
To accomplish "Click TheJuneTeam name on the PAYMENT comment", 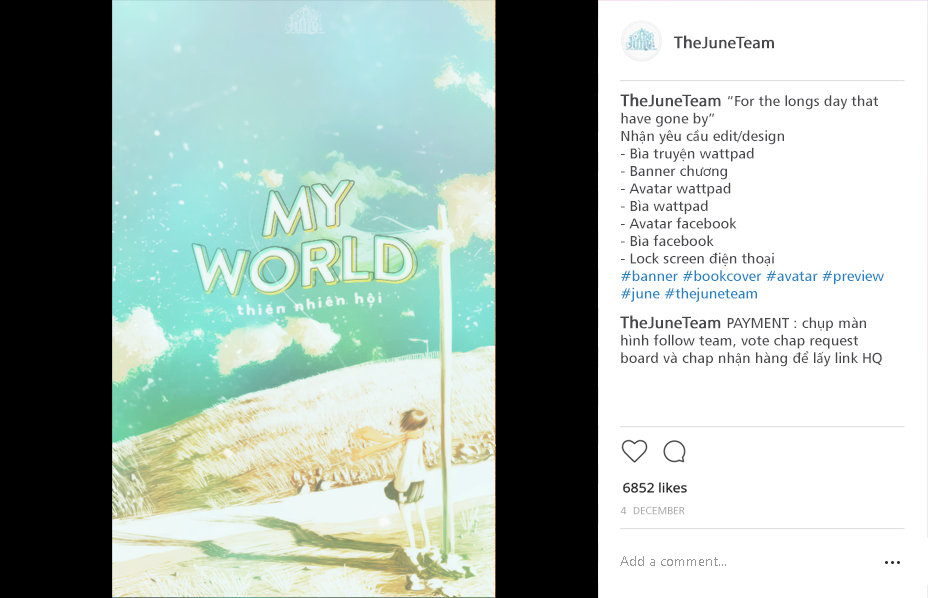I will point(671,323).
